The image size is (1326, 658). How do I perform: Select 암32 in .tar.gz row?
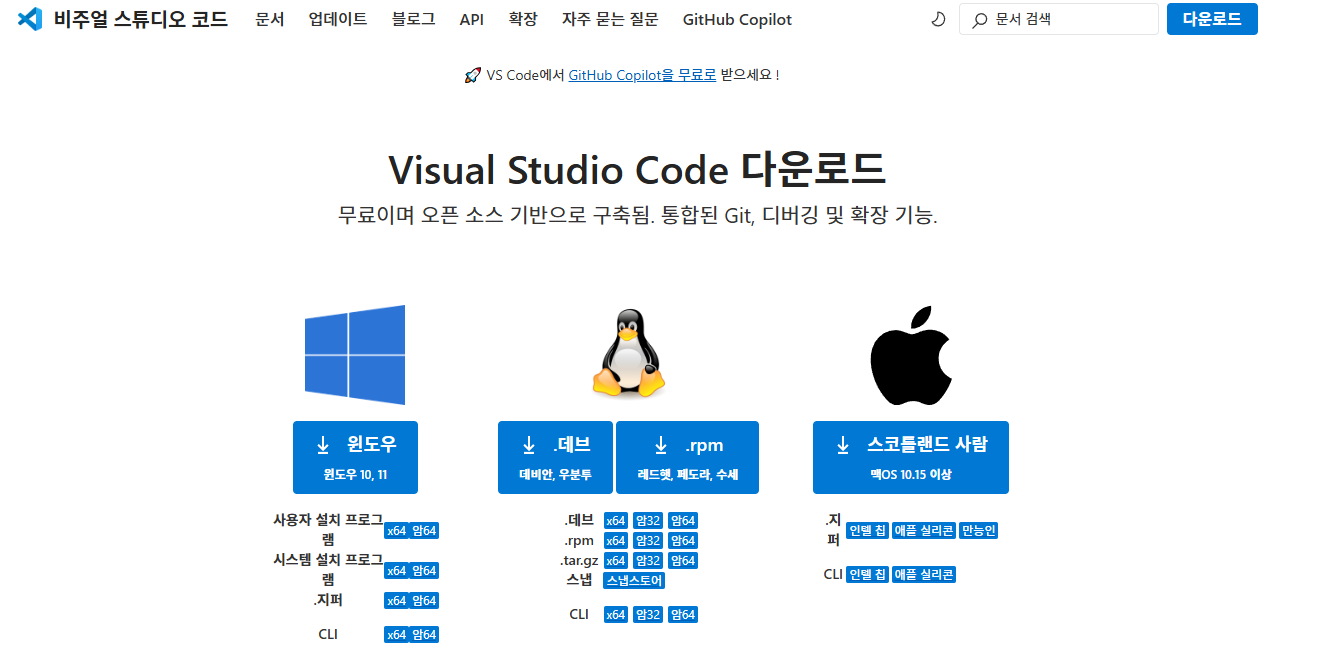click(x=648, y=560)
